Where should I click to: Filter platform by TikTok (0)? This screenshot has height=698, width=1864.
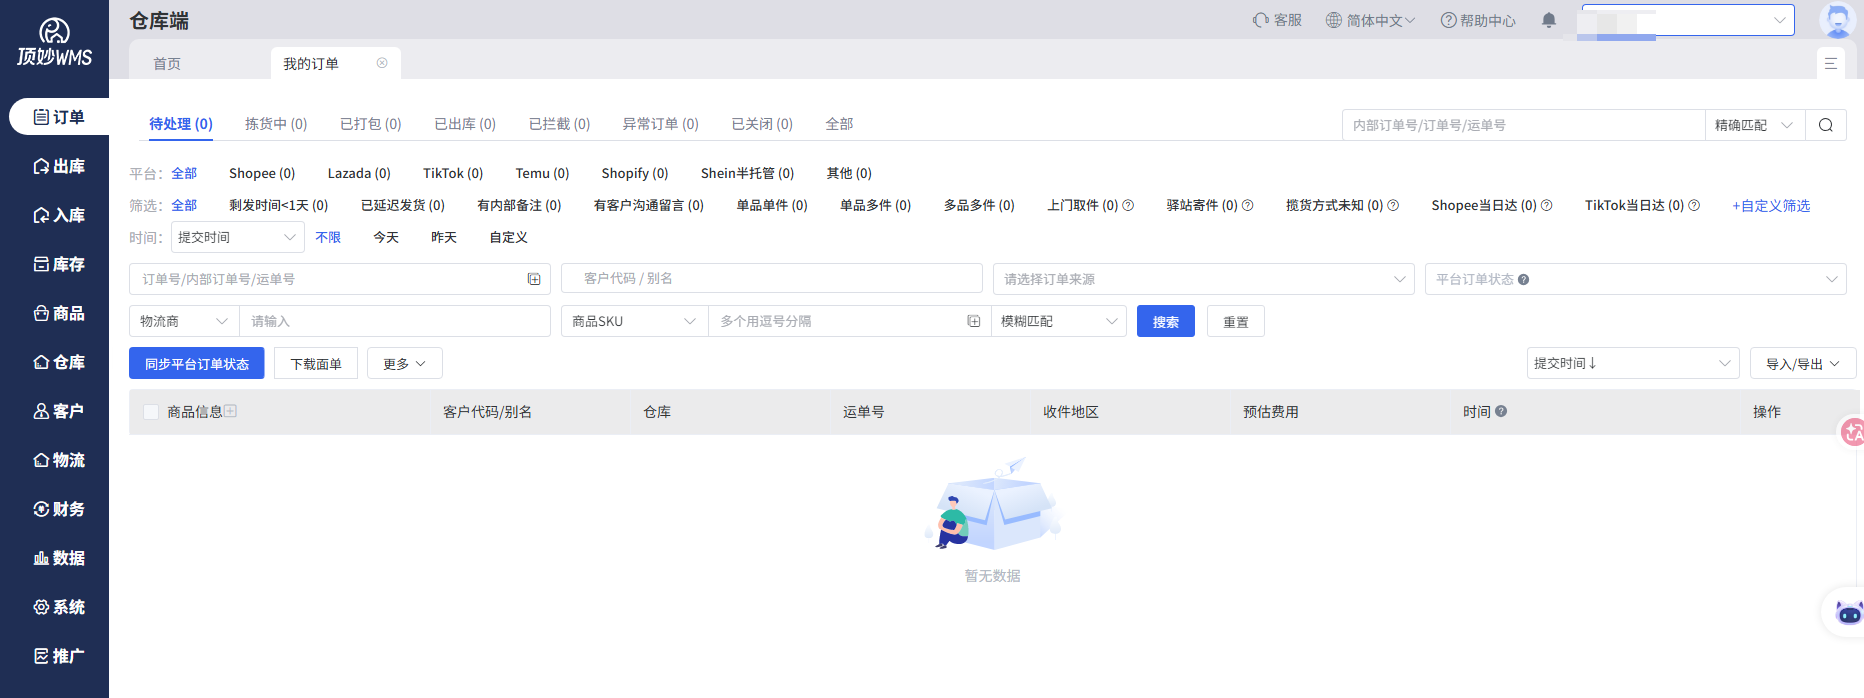coord(453,173)
